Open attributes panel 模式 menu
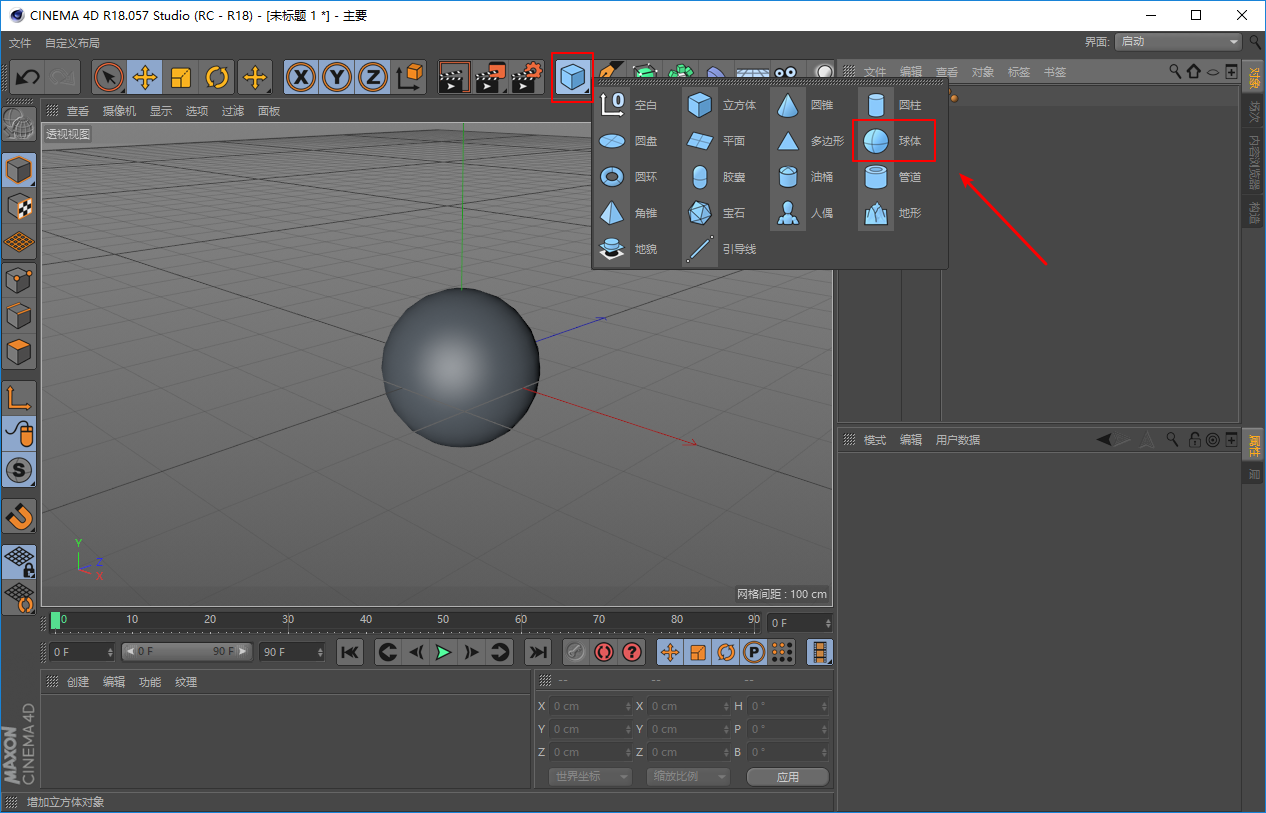 click(x=875, y=440)
